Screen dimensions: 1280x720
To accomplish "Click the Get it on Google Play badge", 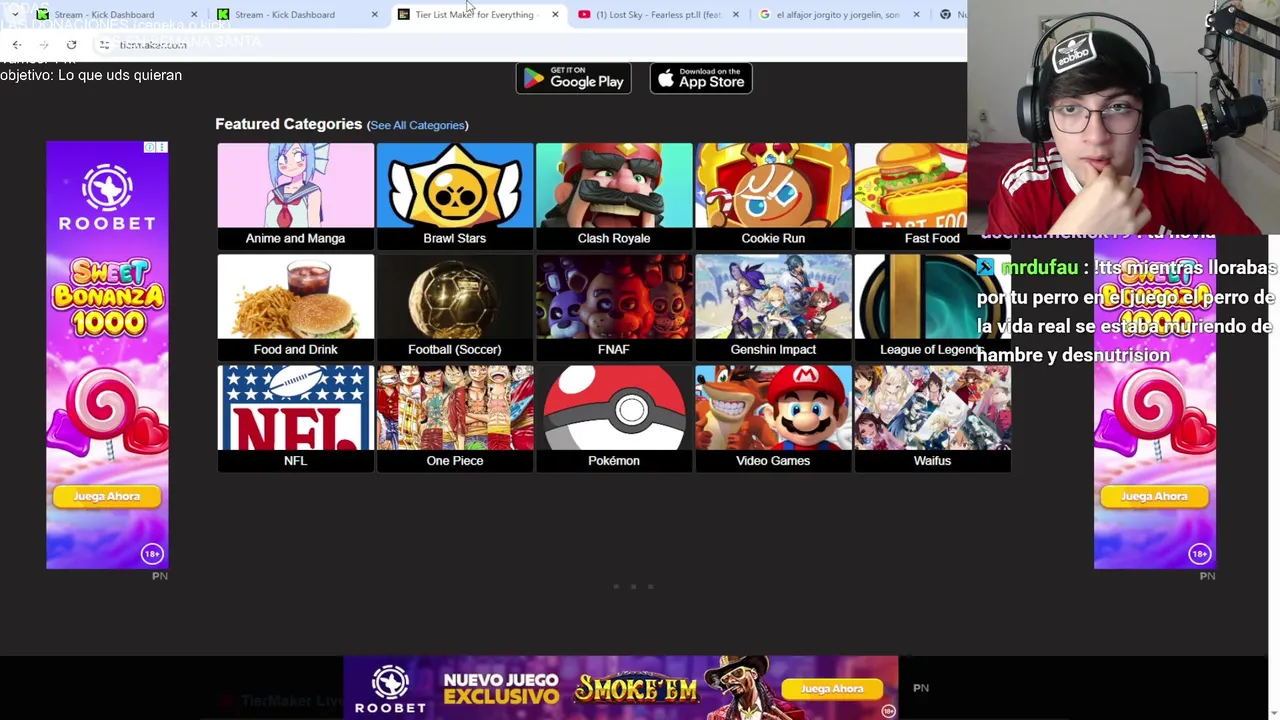I will pos(573,78).
